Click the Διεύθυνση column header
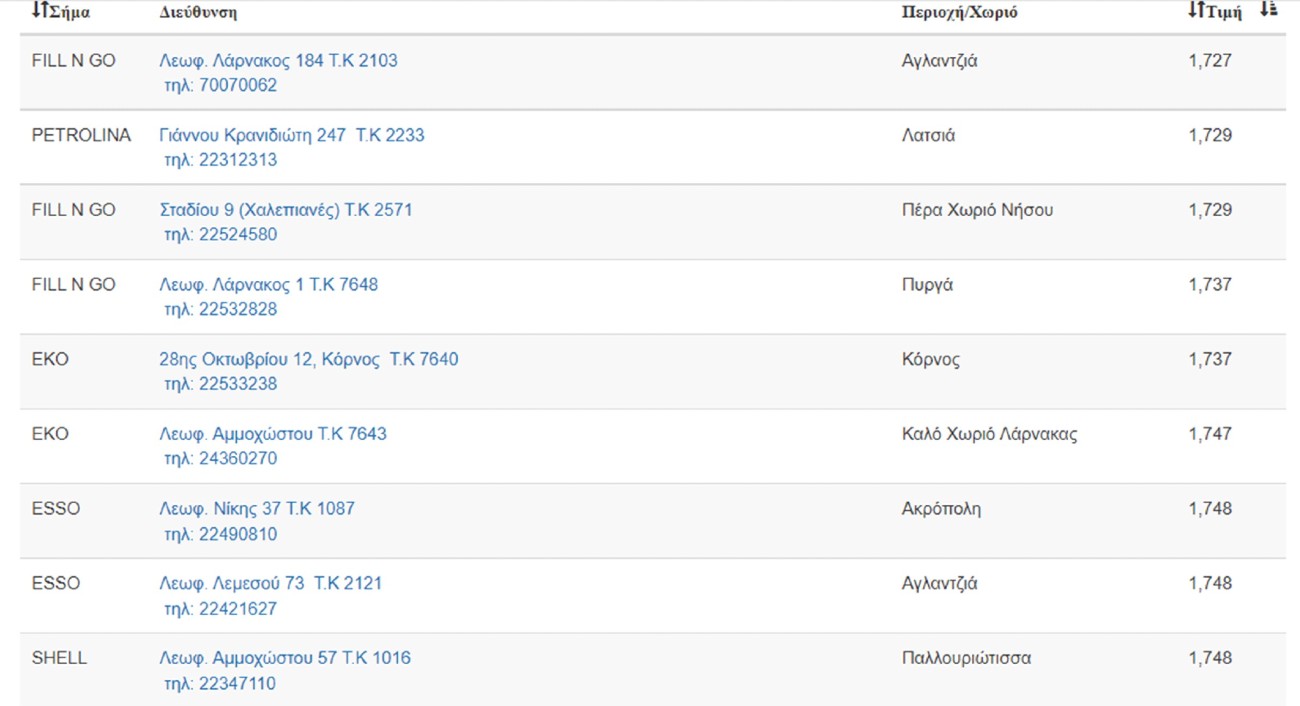 (198, 13)
